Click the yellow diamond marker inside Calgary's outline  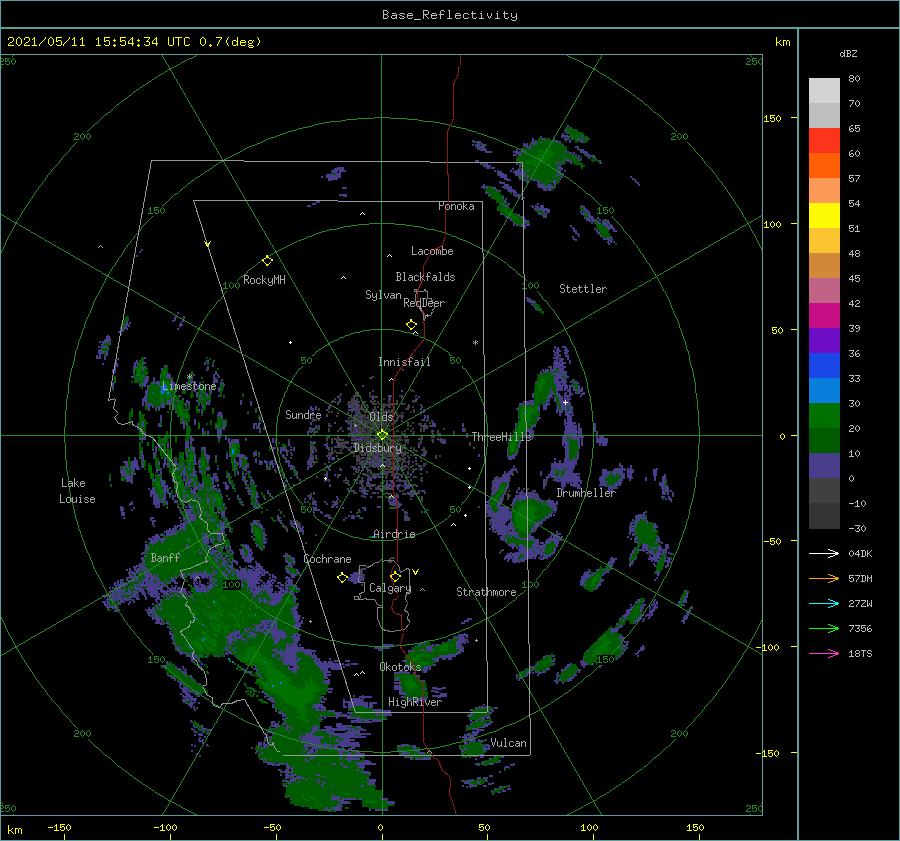pyautogui.click(x=395, y=576)
